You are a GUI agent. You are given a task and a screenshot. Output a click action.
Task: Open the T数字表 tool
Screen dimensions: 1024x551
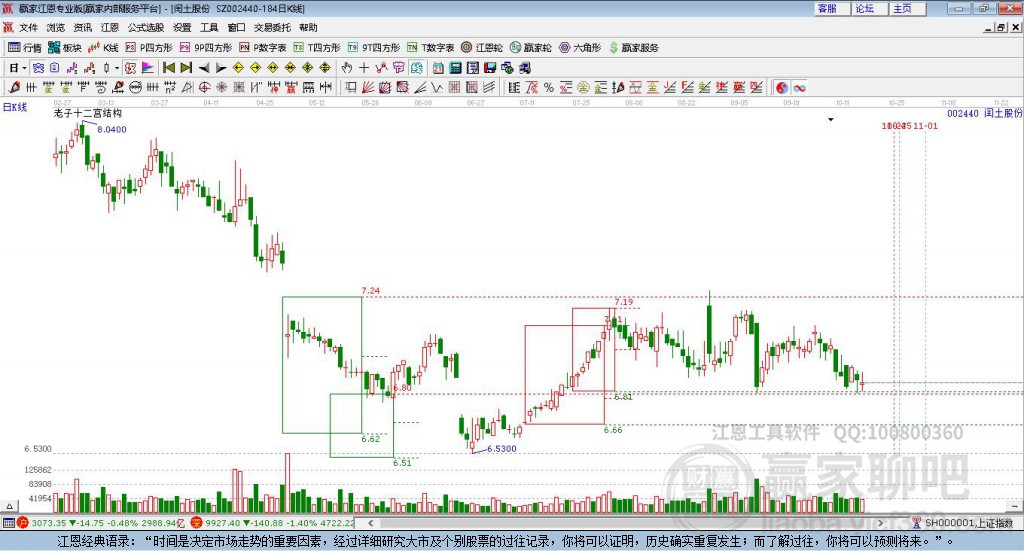pos(430,48)
